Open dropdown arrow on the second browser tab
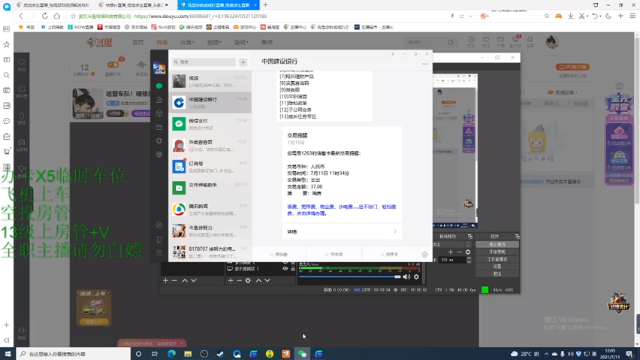The width and height of the screenshot is (640, 360). point(167,5)
